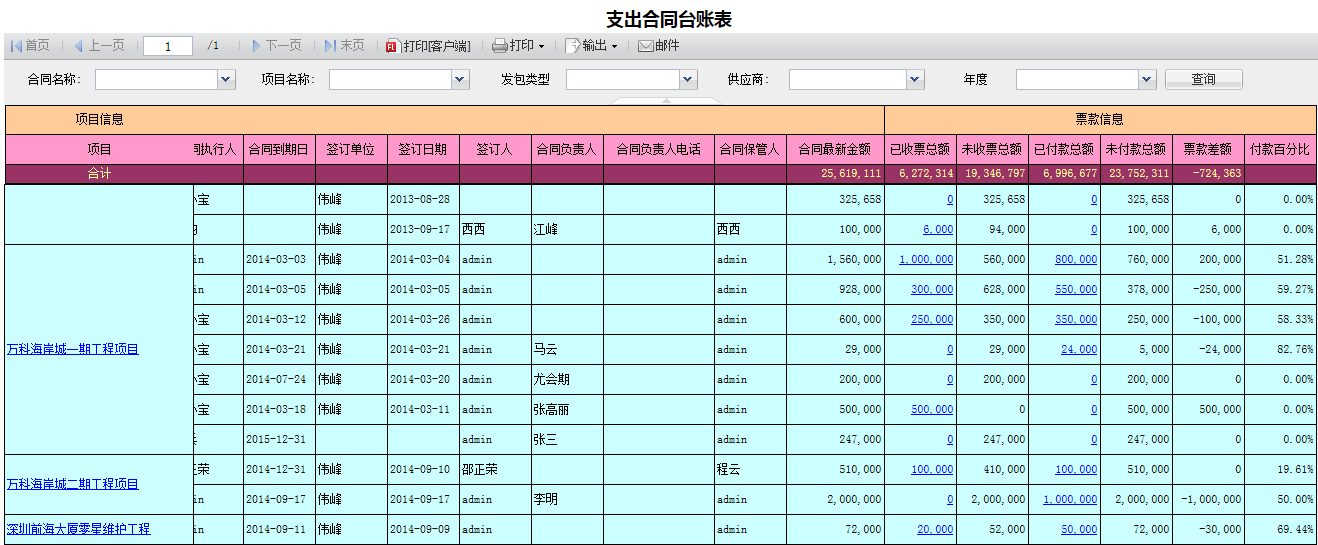This screenshot has width=1318, height=545.
Task: Click the expiry date 2015-12-31 cell
Action: click(279, 440)
